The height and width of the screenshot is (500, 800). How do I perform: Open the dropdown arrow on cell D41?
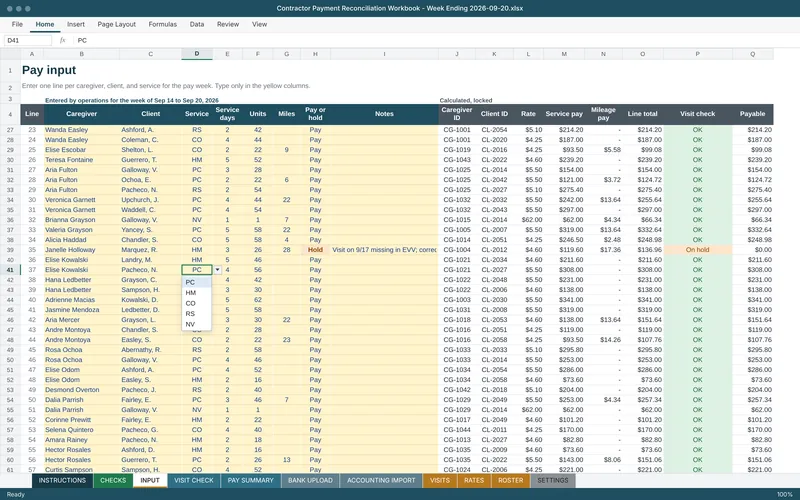pyautogui.click(x=217, y=270)
